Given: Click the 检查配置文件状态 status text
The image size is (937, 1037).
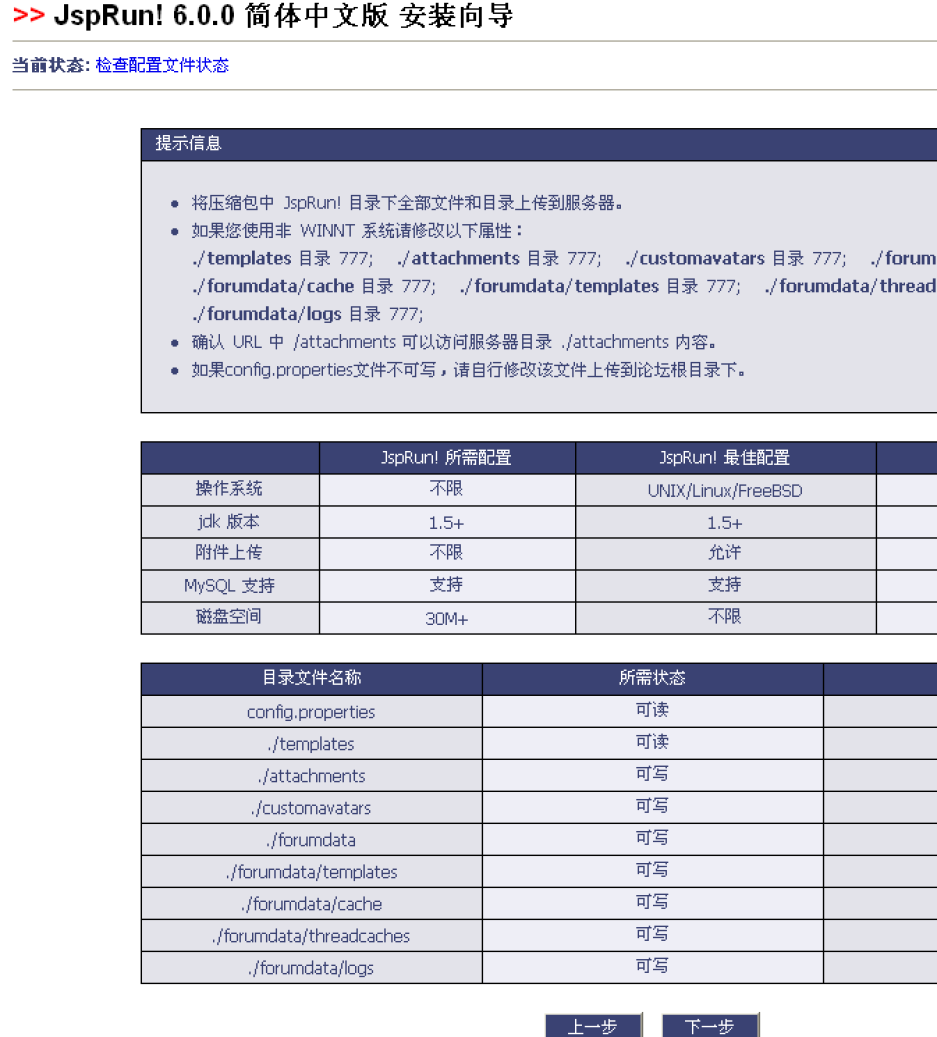Looking at the screenshot, I should (x=162, y=65).
